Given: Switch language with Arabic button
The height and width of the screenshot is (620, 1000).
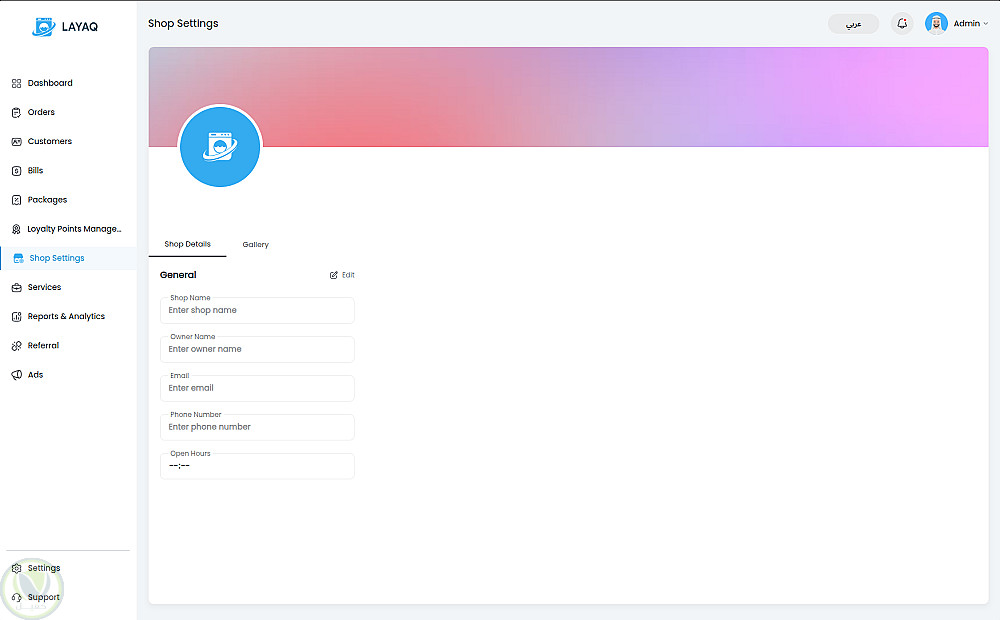Looking at the screenshot, I should pos(853,24).
